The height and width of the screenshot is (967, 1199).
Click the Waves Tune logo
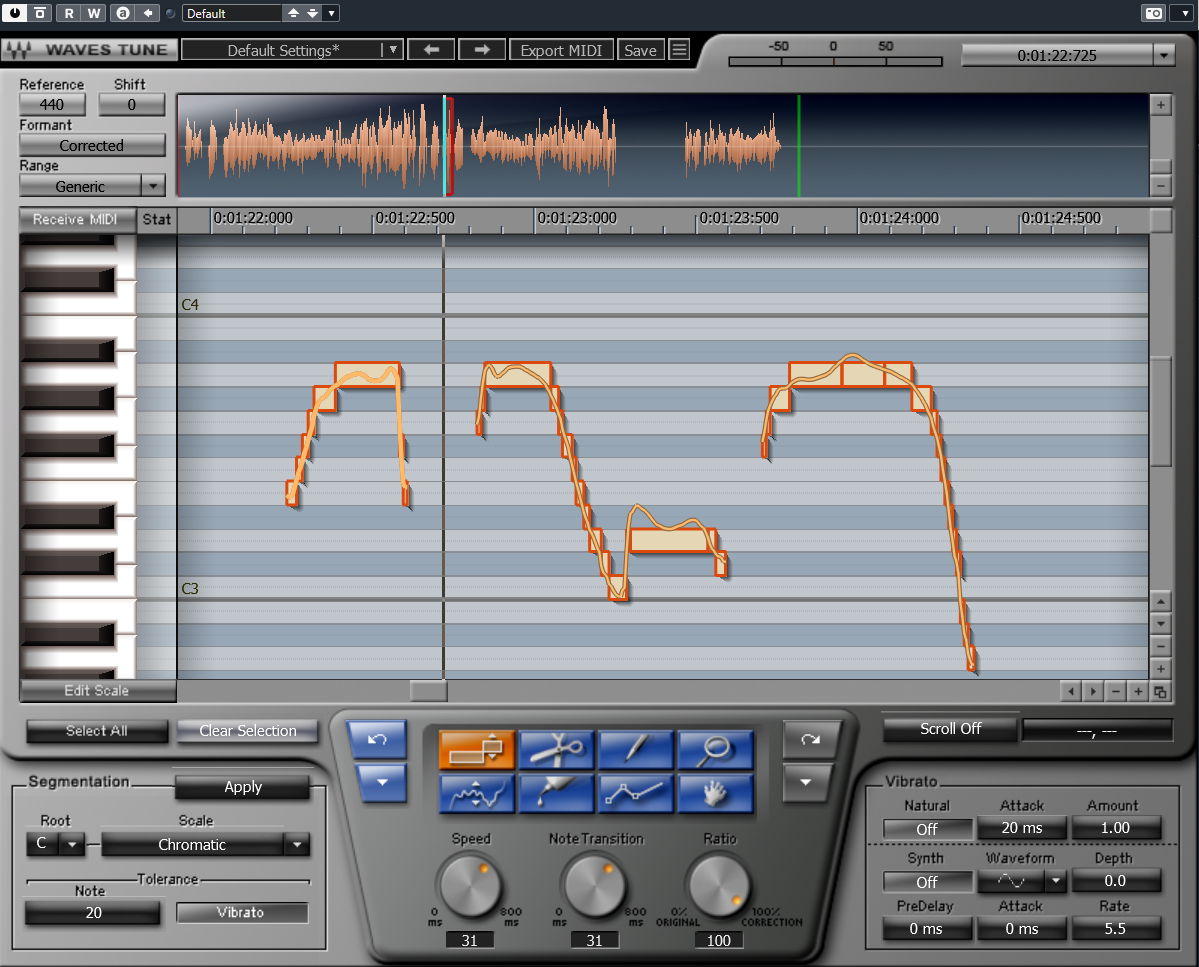(89, 50)
